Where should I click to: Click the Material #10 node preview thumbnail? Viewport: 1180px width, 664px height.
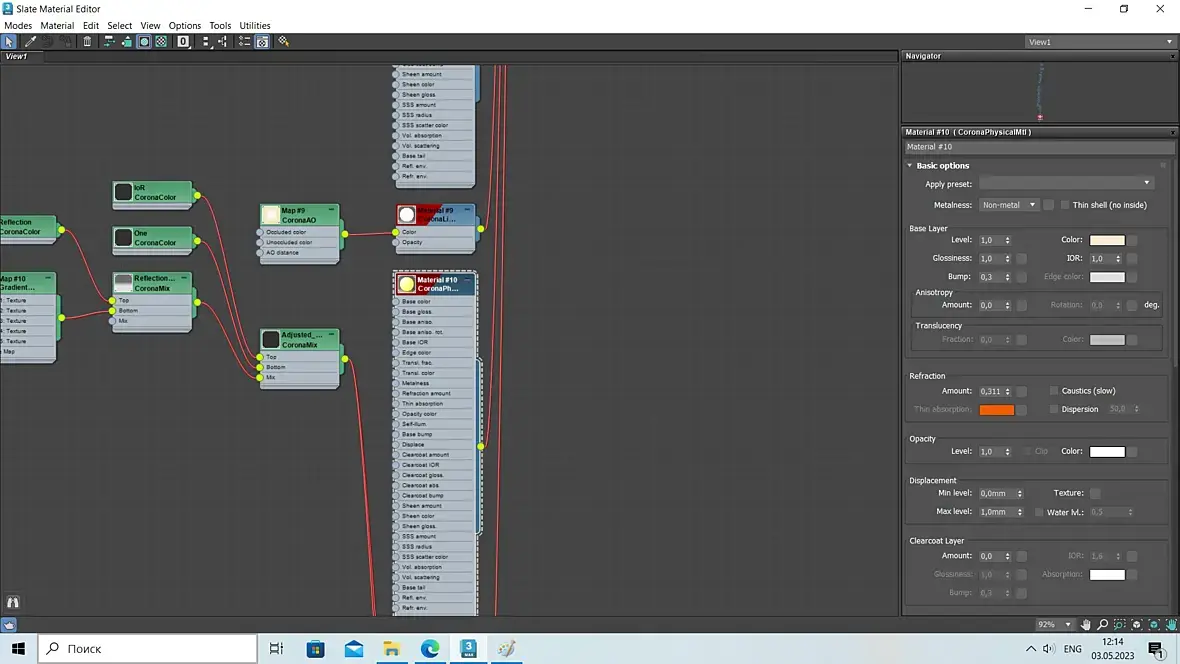point(406,284)
